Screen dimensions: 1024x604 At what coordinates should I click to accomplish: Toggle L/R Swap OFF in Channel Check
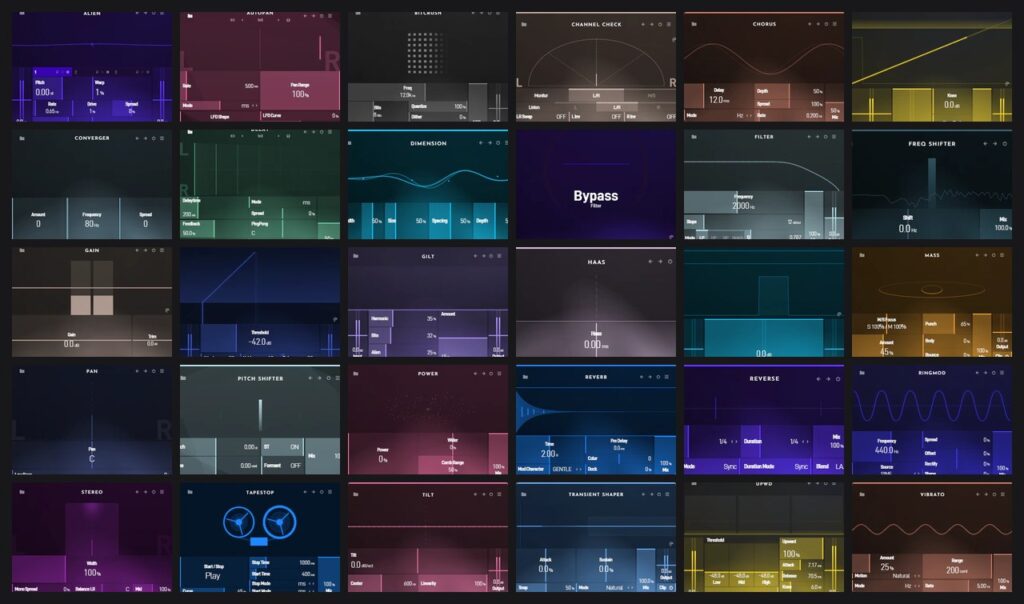(x=560, y=116)
